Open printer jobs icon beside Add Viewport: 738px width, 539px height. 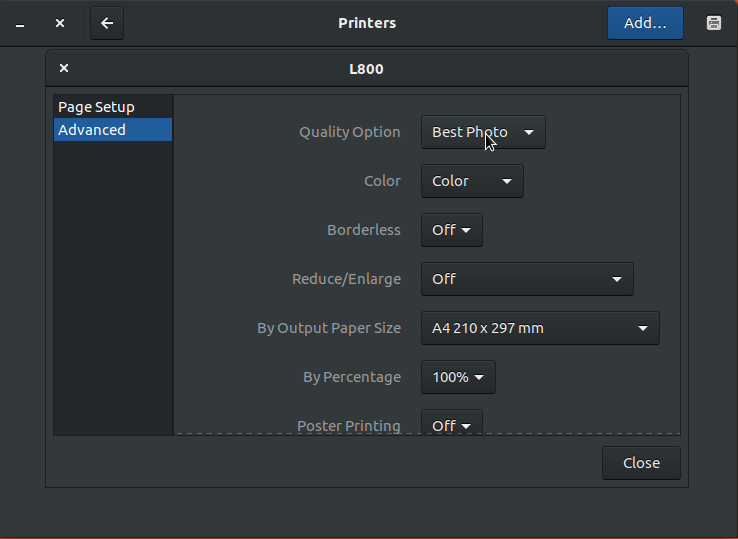(714, 23)
